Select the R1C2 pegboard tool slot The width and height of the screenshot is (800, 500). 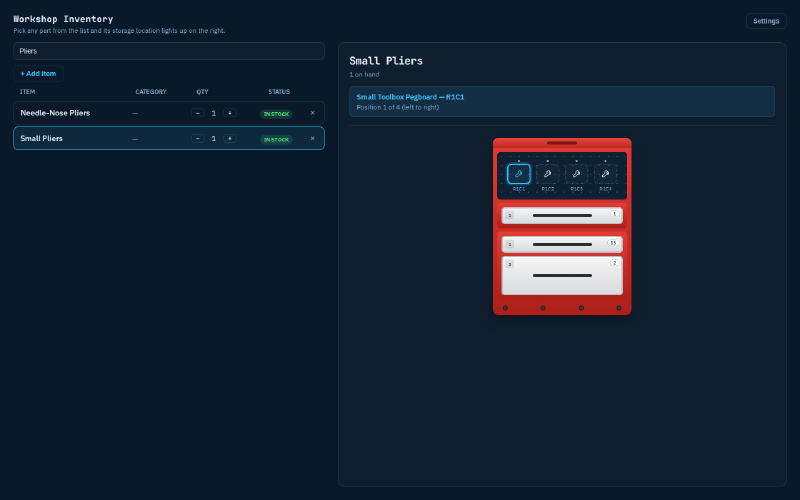(x=547, y=174)
